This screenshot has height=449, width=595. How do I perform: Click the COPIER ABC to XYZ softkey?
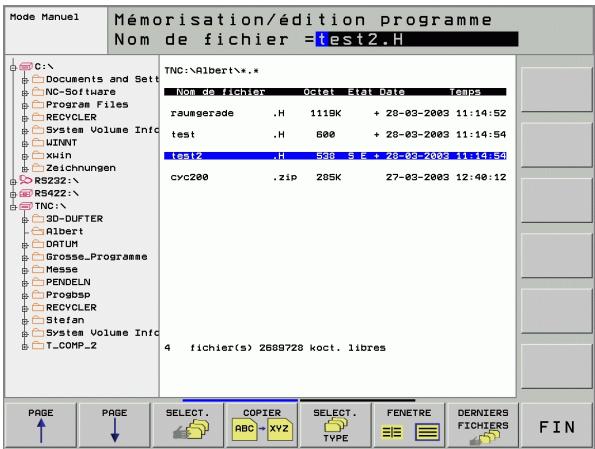click(262, 425)
